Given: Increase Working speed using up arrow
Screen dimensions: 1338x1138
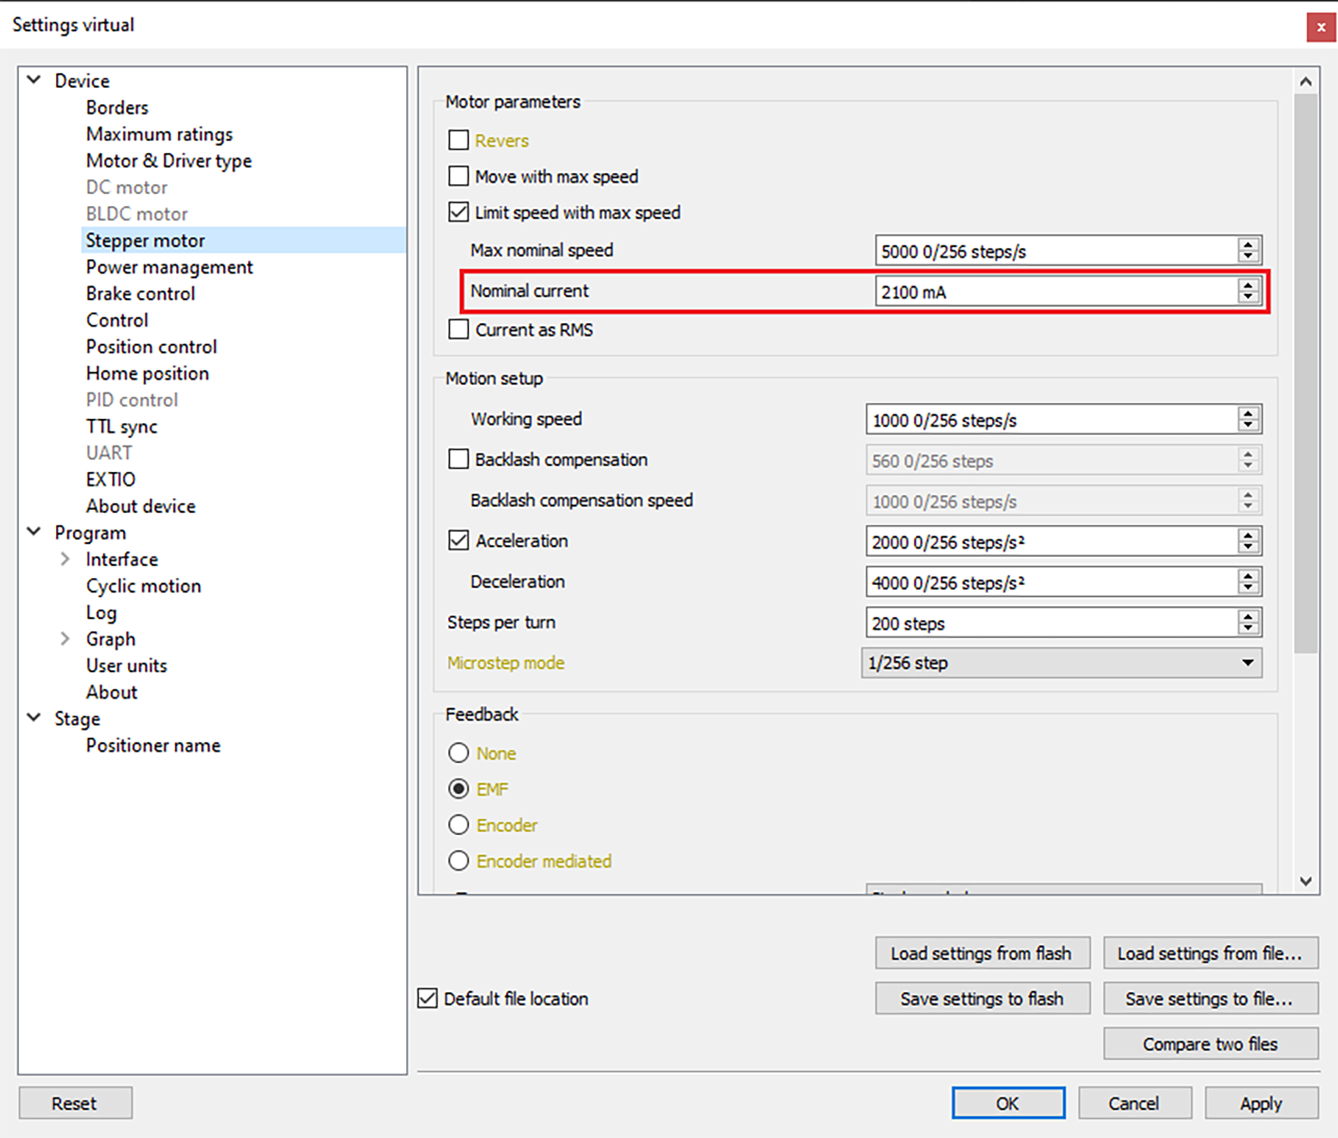Looking at the screenshot, I should pos(1247,414).
